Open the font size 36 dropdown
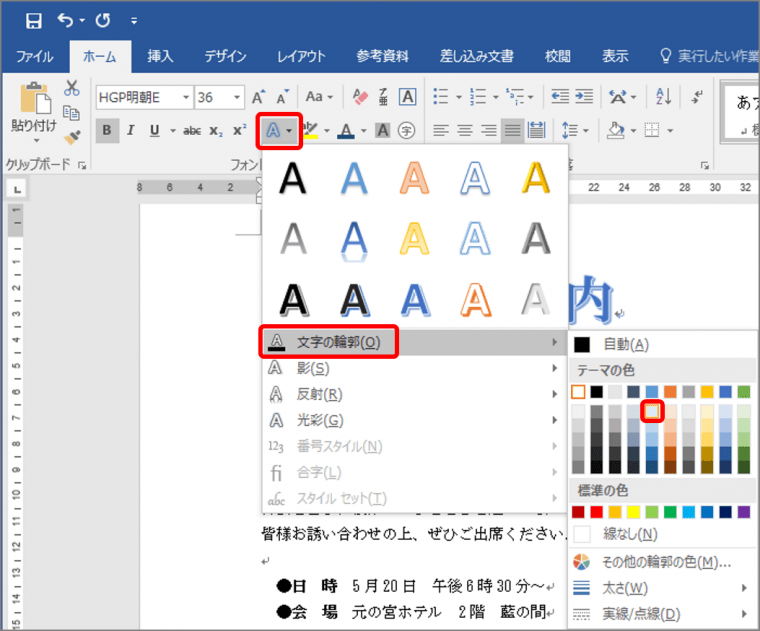 pyautogui.click(x=237, y=97)
